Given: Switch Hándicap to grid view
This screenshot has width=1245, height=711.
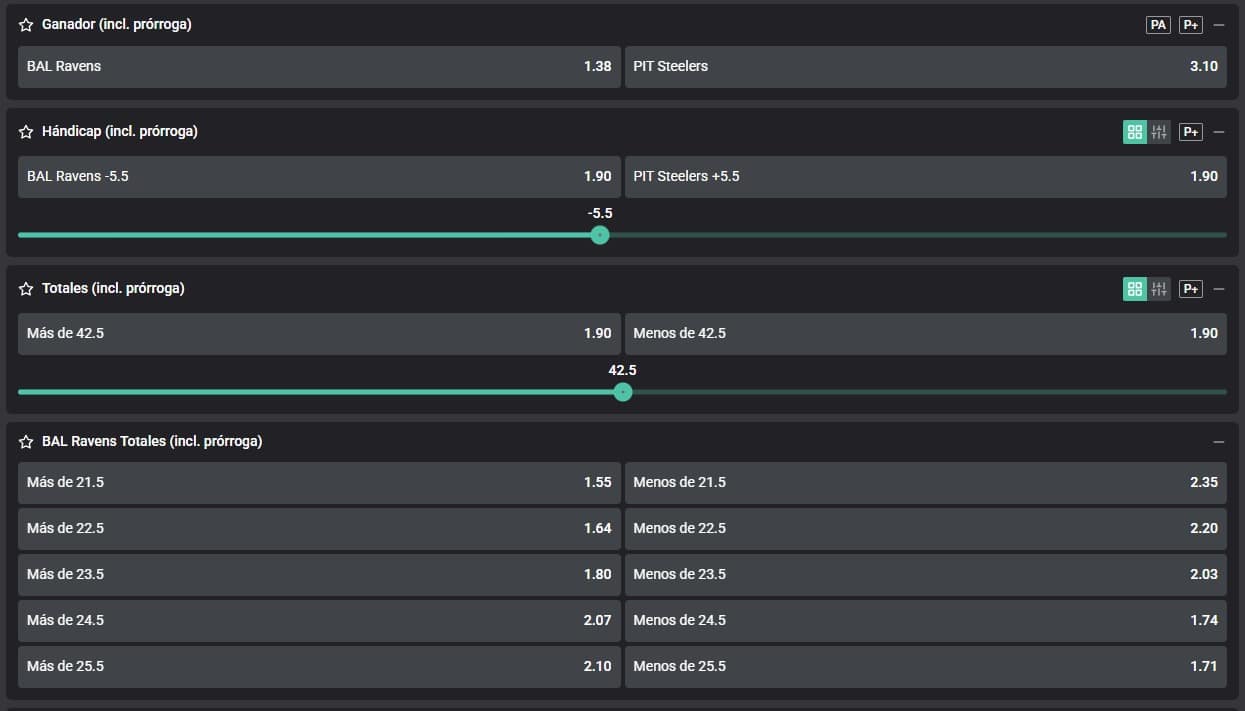Looking at the screenshot, I should click(1135, 132).
